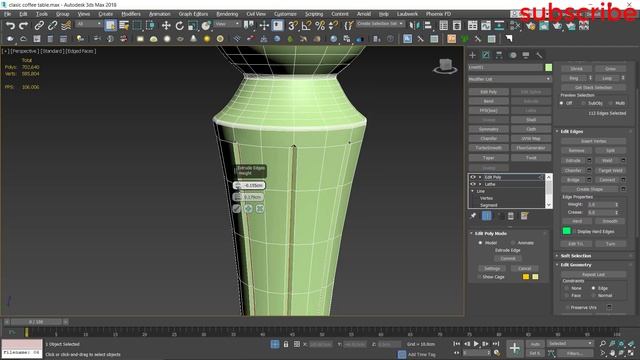The image size is (640, 360).
Task: Open the Modifier List dropdown
Action: point(510,79)
